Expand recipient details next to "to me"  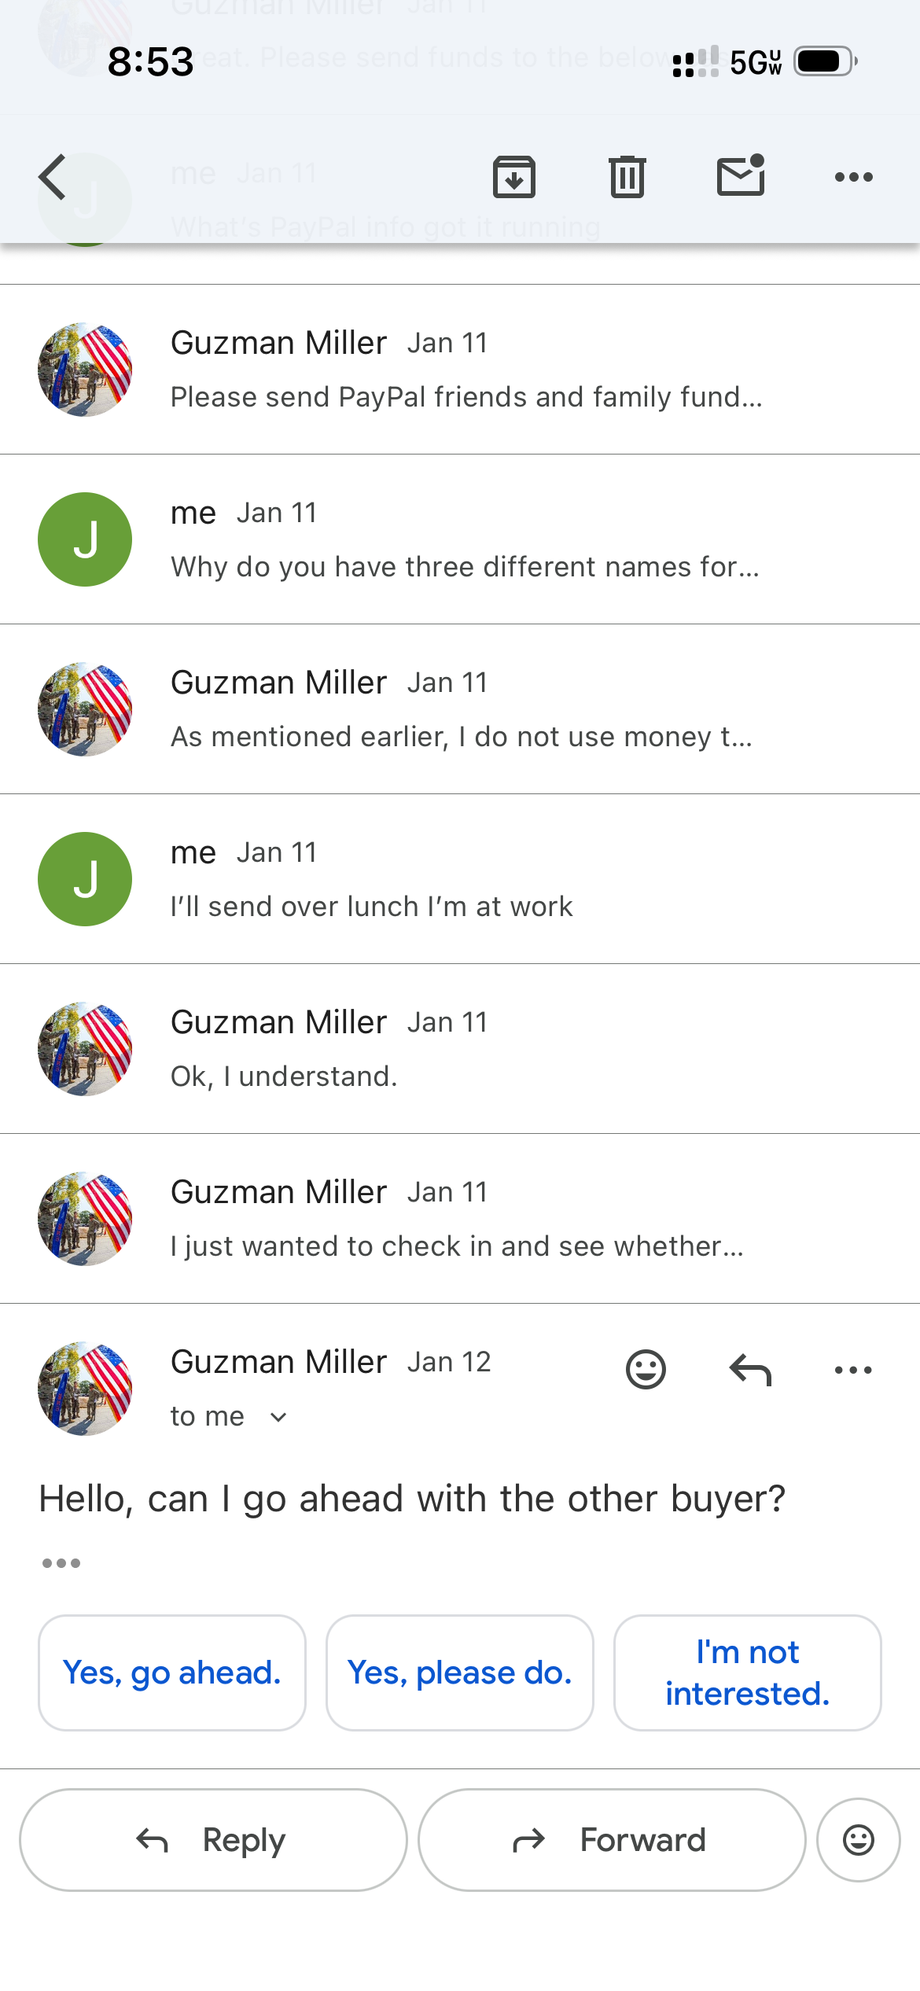[279, 1417]
